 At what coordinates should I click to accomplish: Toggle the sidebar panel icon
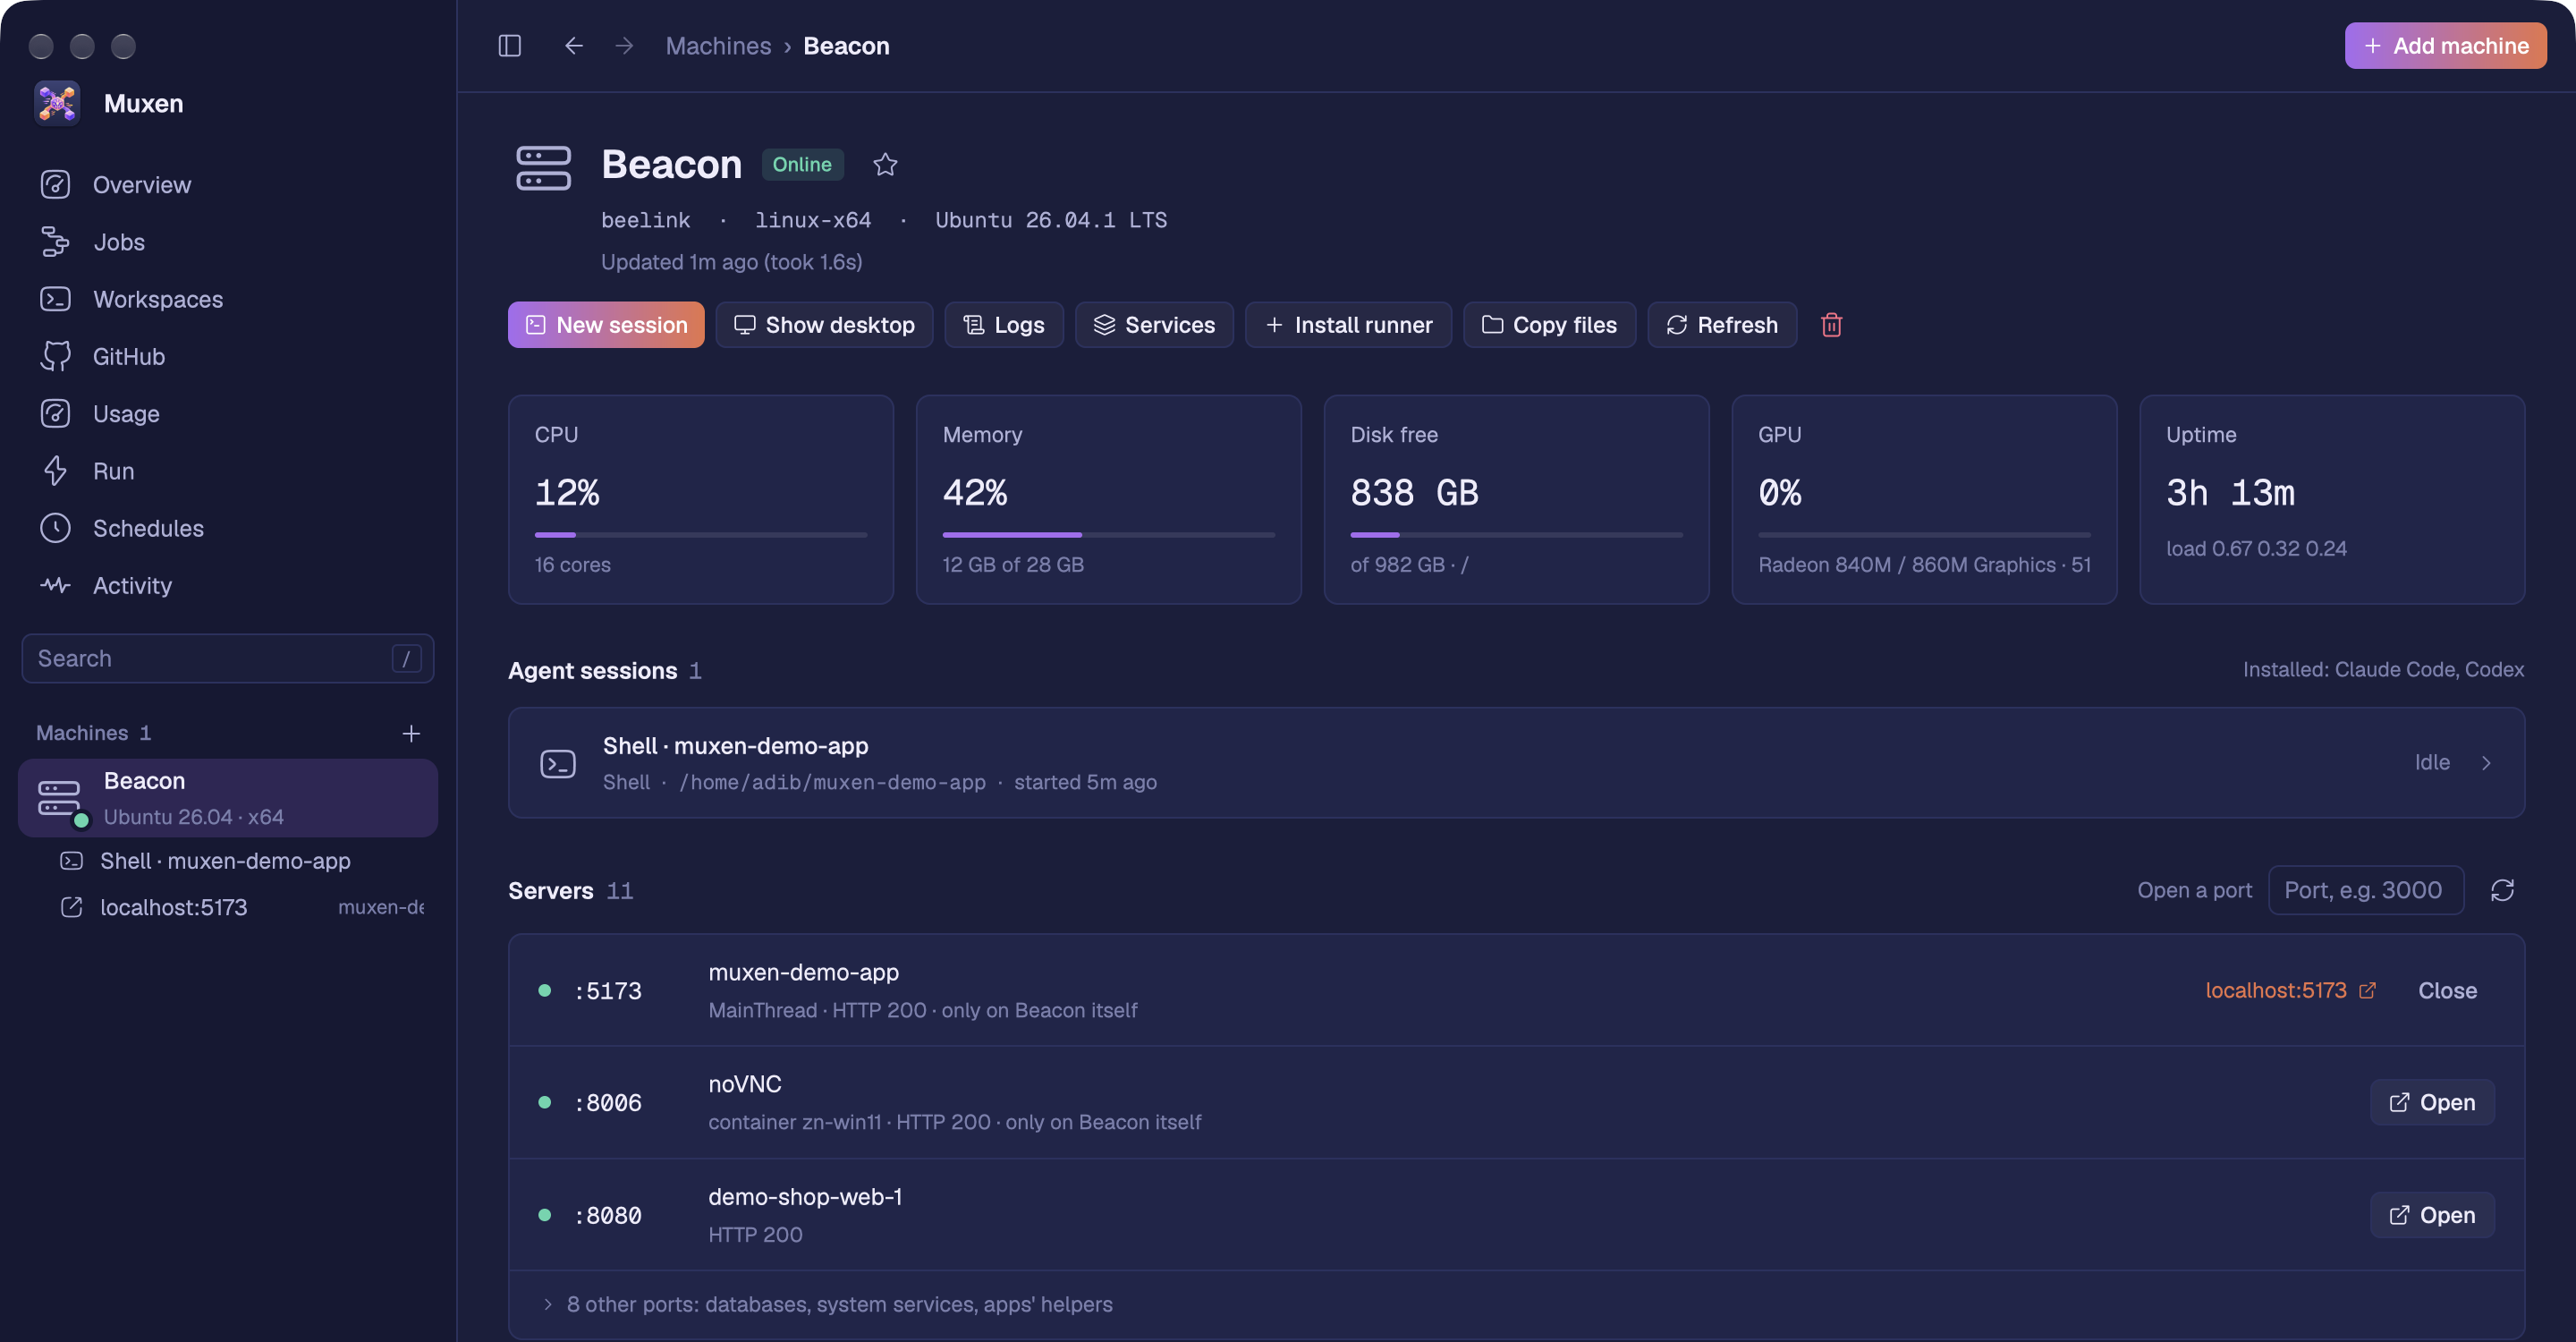click(x=509, y=46)
